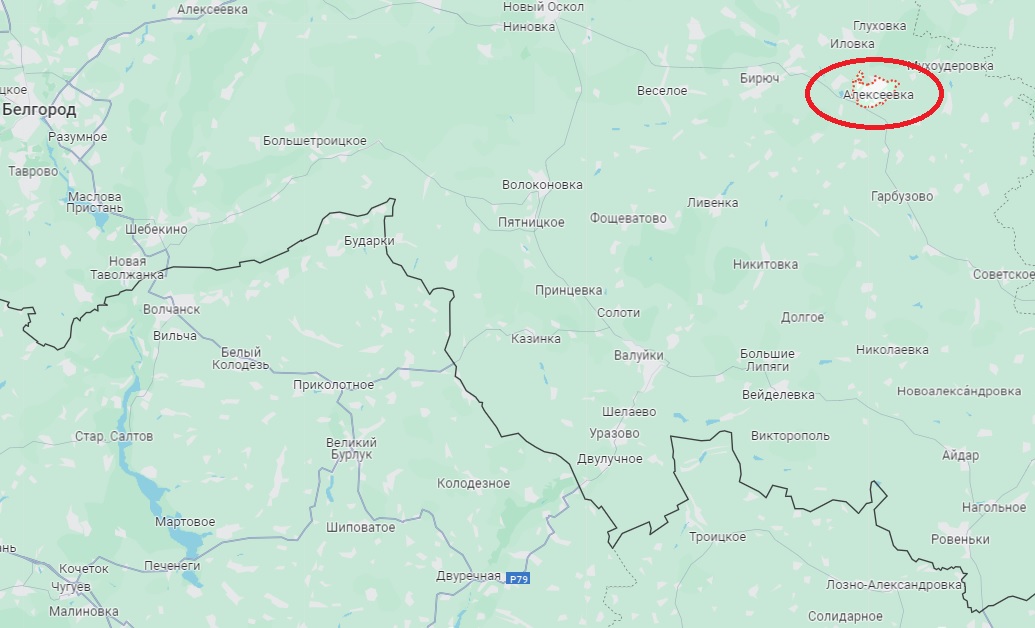Select the Волчанск town label
The height and width of the screenshot is (628, 1035).
(x=171, y=309)
